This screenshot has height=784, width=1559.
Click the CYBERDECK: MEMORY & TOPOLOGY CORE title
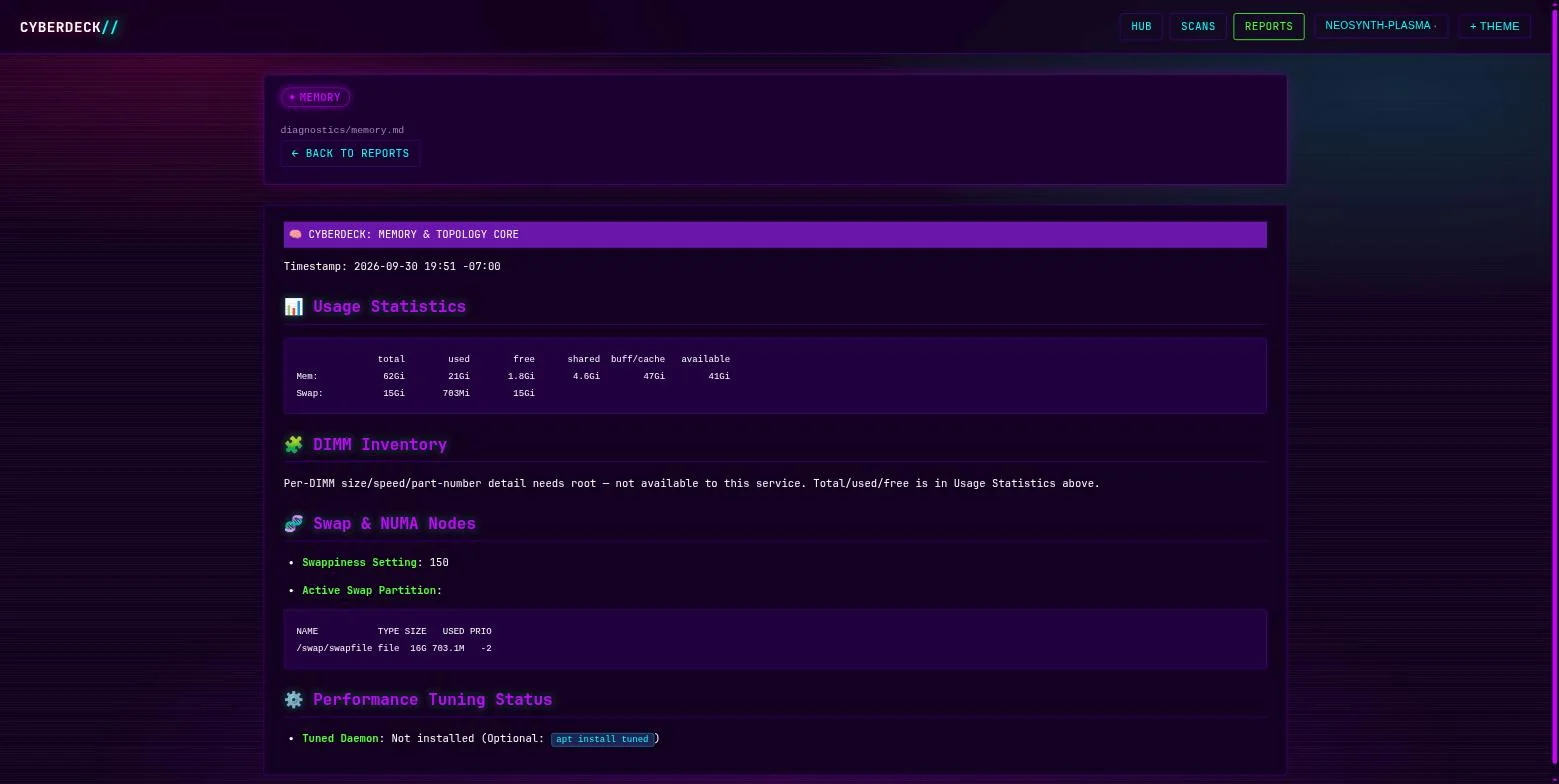(413, 234)
